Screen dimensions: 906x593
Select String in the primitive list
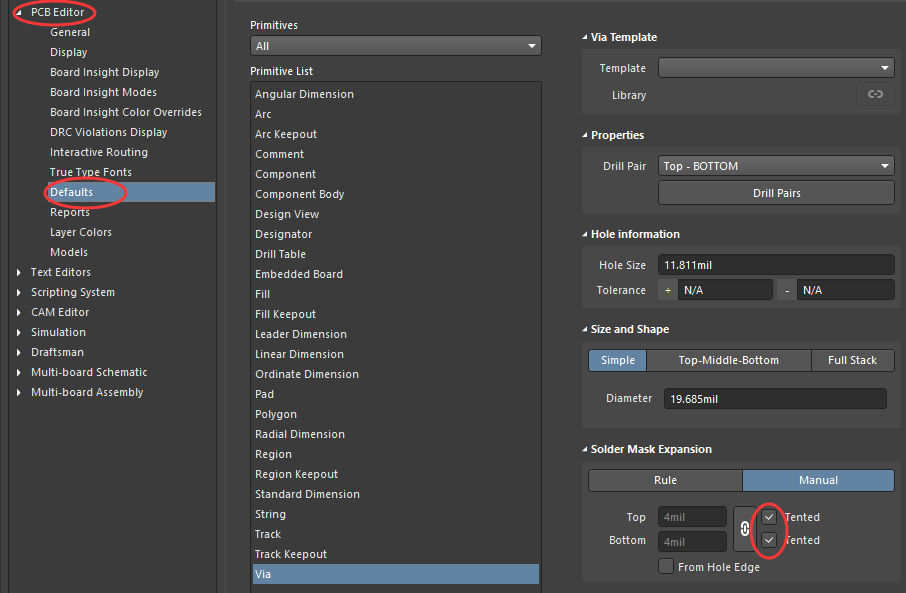396,514
